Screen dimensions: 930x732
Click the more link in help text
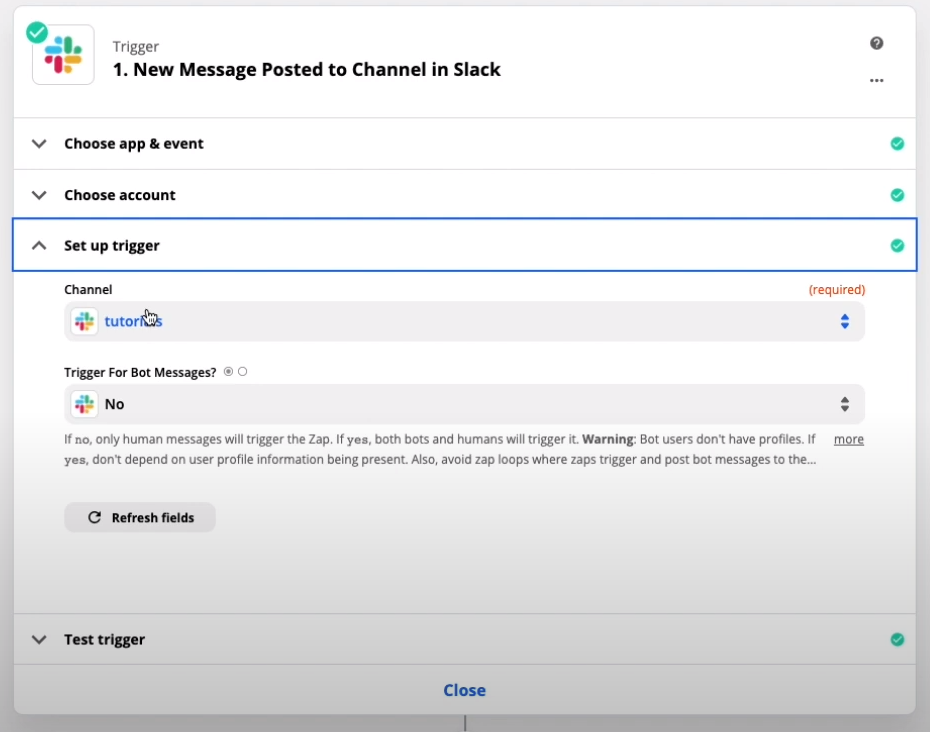pyautogui.click(x=849, y=440)
